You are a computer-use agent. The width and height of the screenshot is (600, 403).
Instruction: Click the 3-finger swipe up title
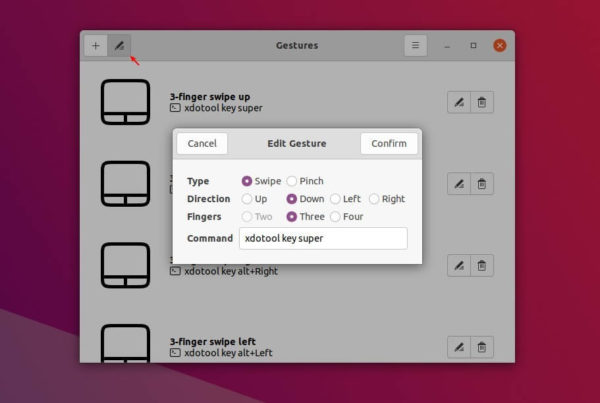[210, 97]
